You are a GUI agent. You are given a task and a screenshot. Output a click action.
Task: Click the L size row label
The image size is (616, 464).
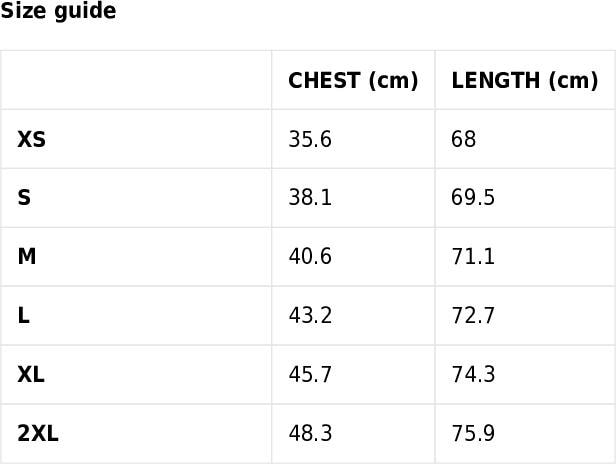point(23,315)
